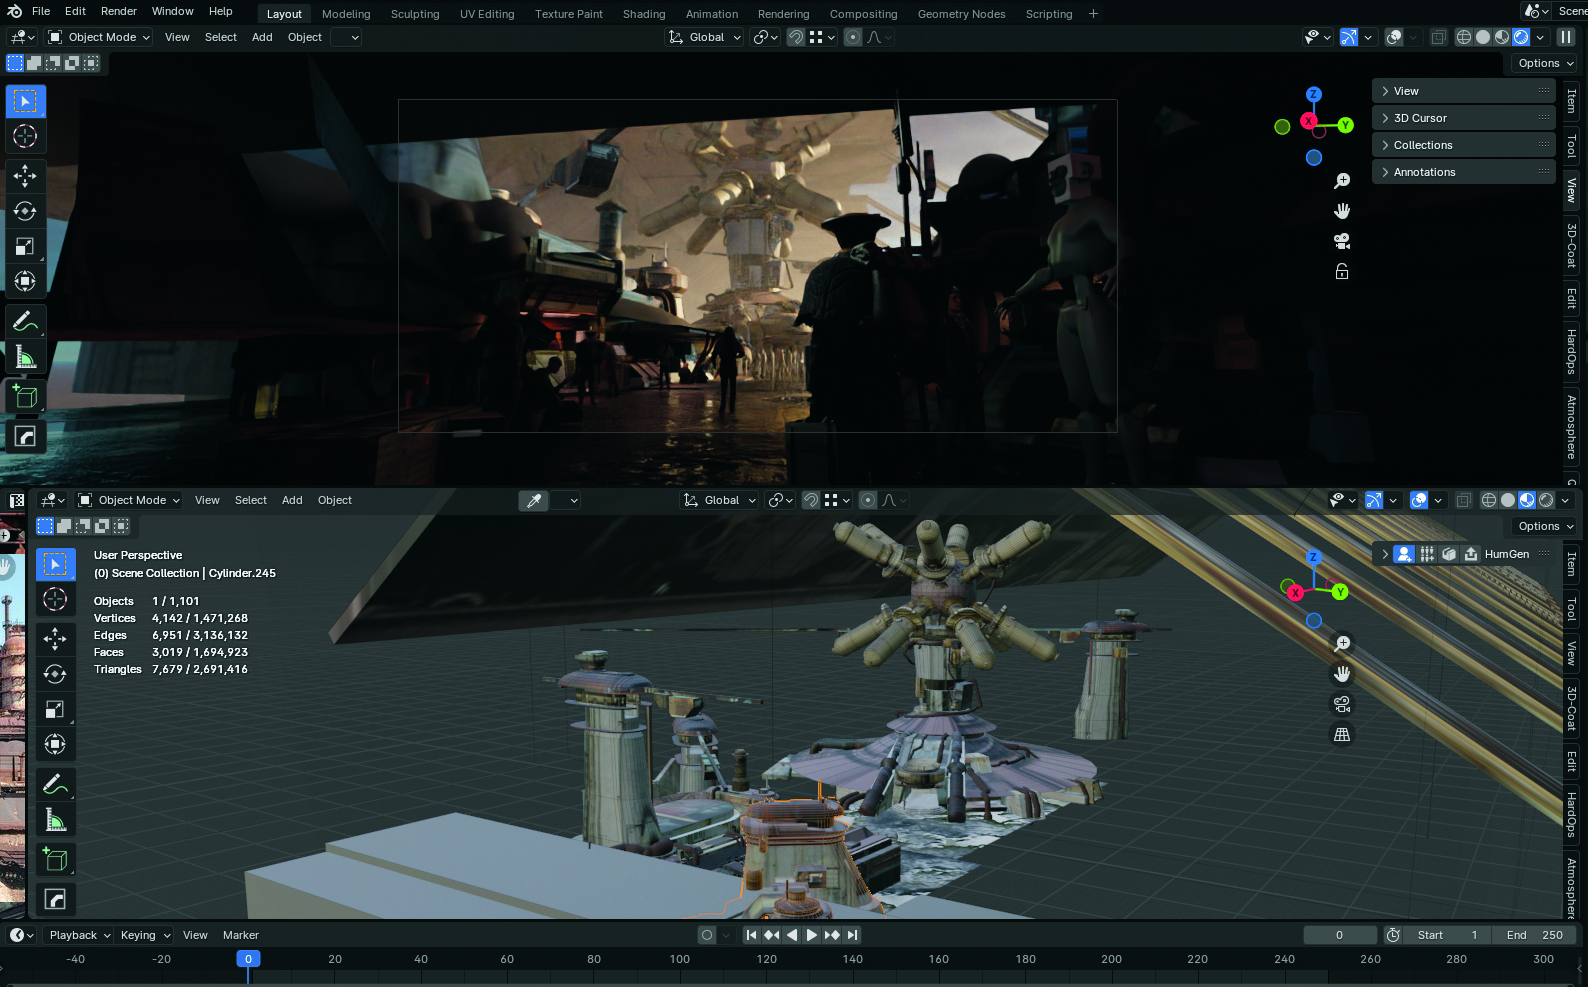Choose the Rotate tool in the upper viewport
The image size is (1588, 987).
point(25,211)
